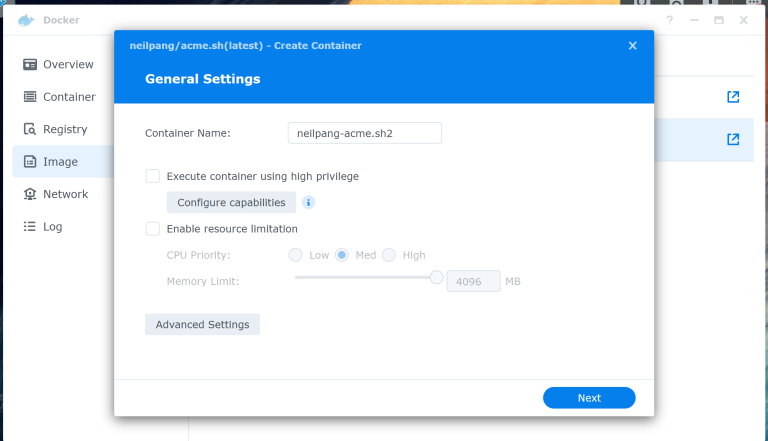Open the first external link icon
This screenshot has width=768, height=441.
coord(733,97)
